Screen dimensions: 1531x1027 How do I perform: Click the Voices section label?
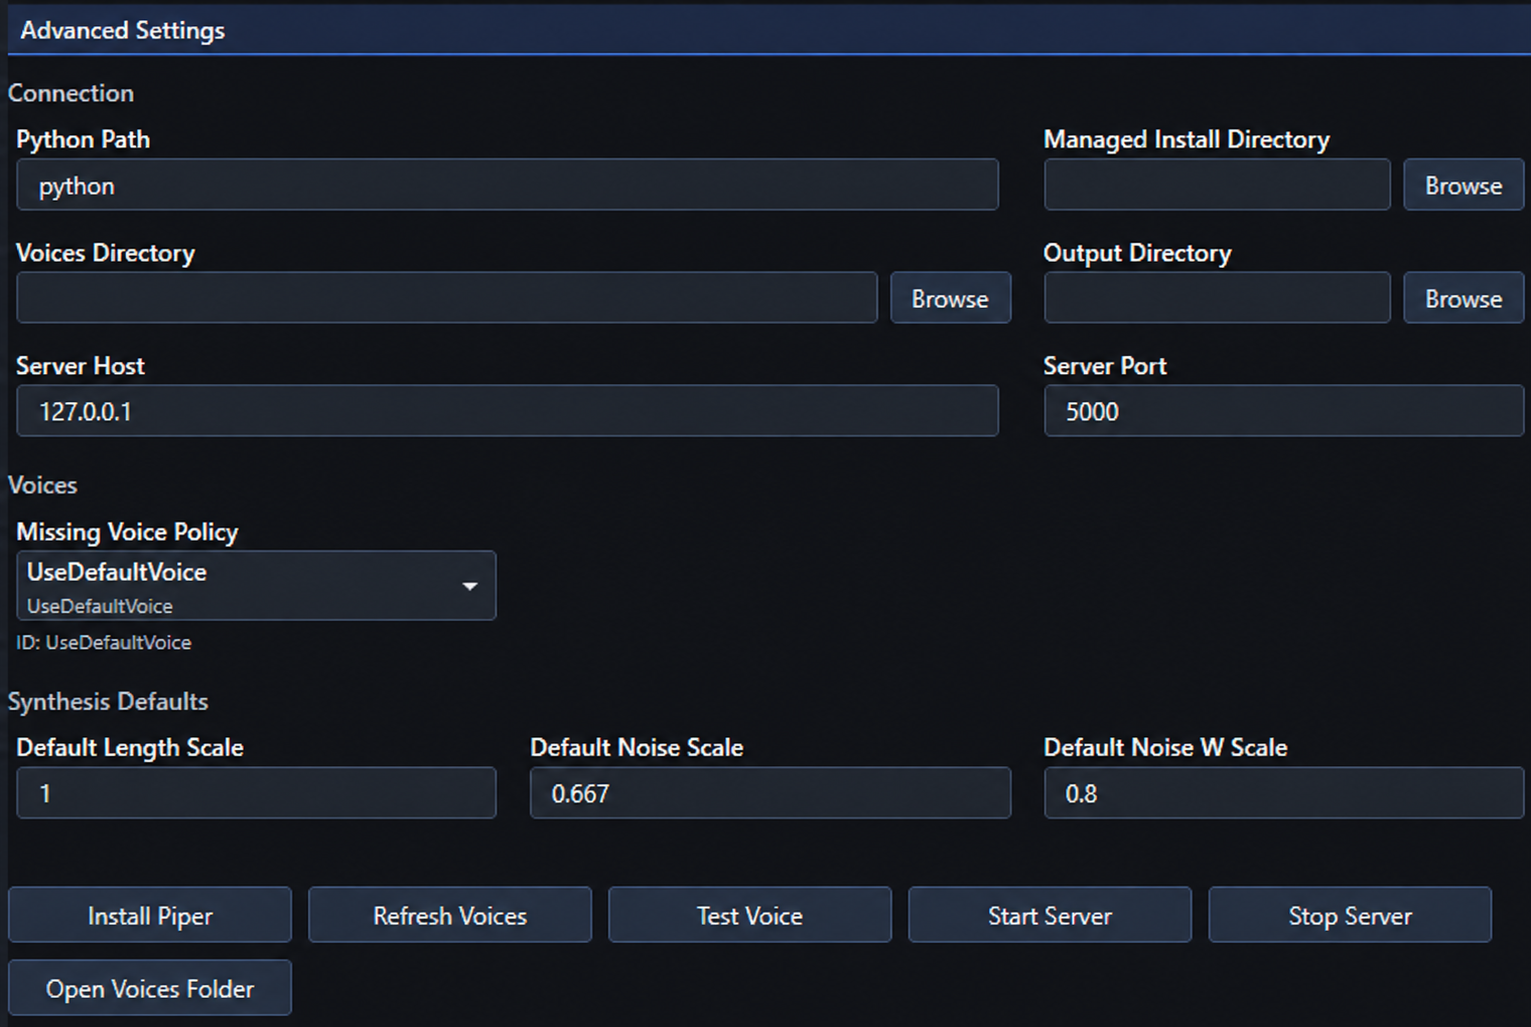point(43,485)
